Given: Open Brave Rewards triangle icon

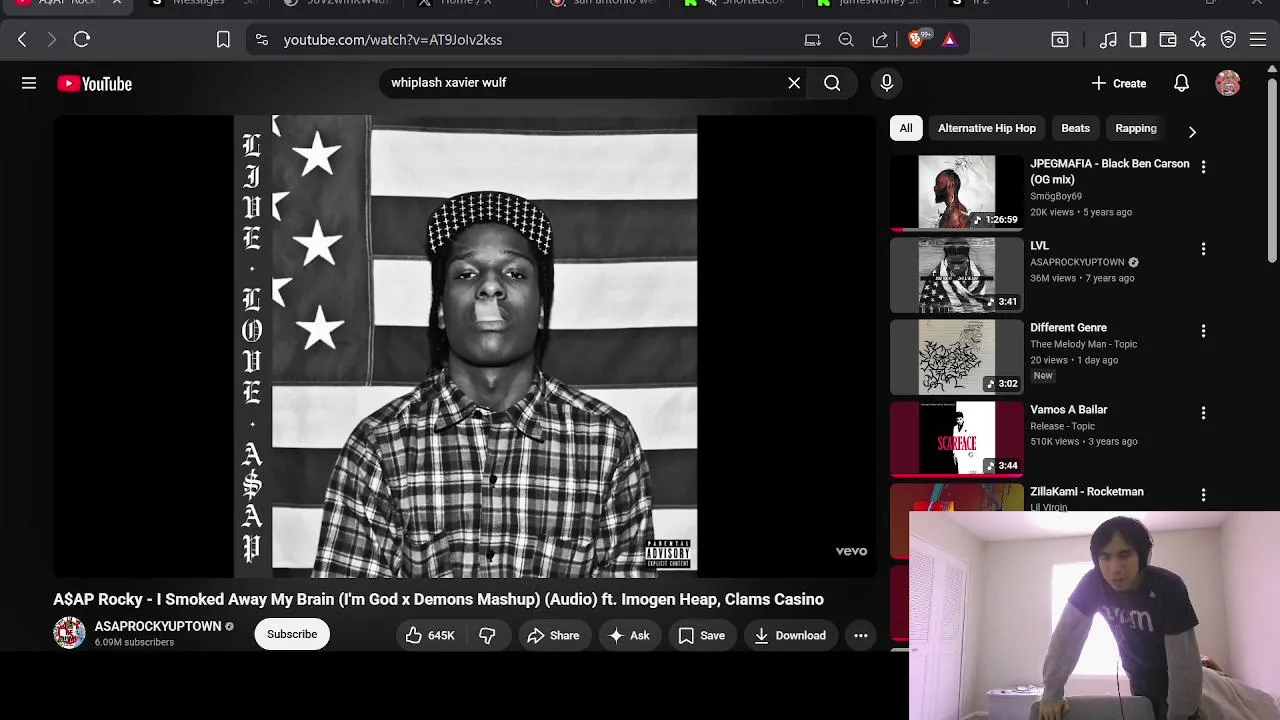Looking at the screenshot, I should click(x=950, y=40).
